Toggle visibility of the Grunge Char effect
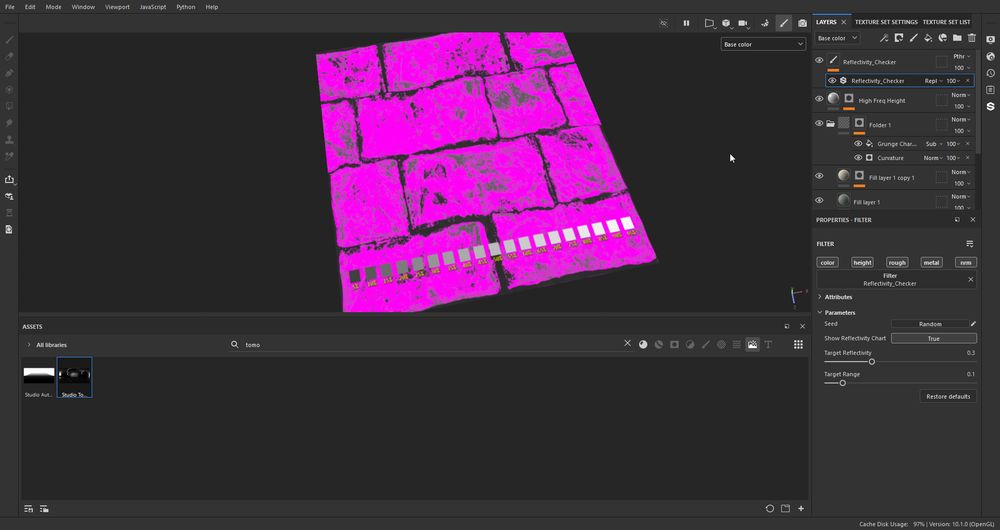Viewport: 1000px width, 530px height. (x=858, y=144)
